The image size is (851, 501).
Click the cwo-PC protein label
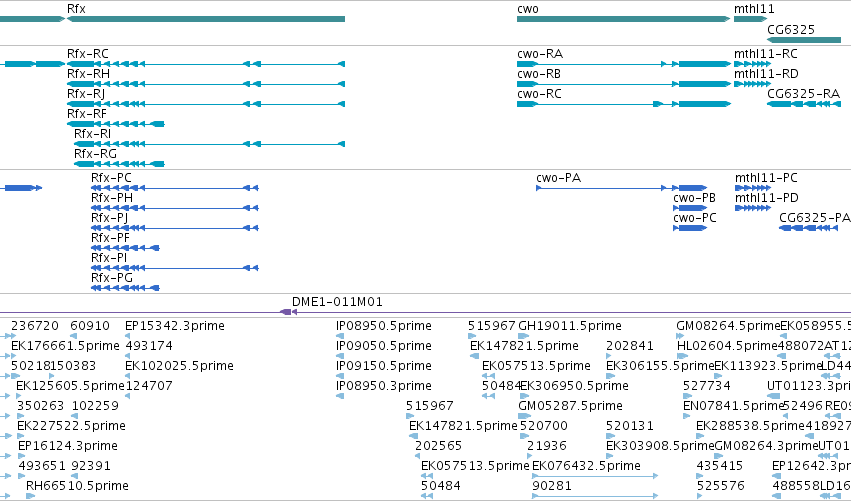pos(695,218)
